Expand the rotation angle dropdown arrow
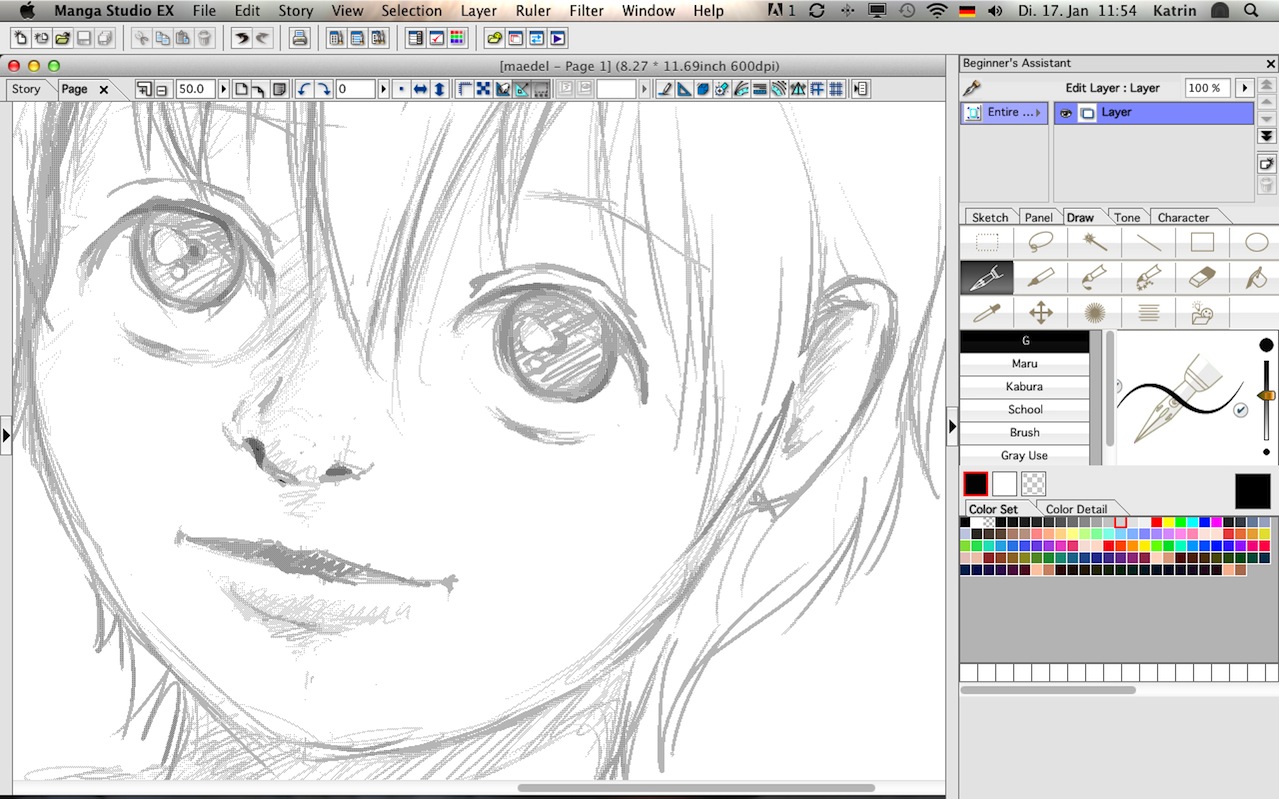The image size is (1279, 799). pyautogui.click(x=383, y=89)
